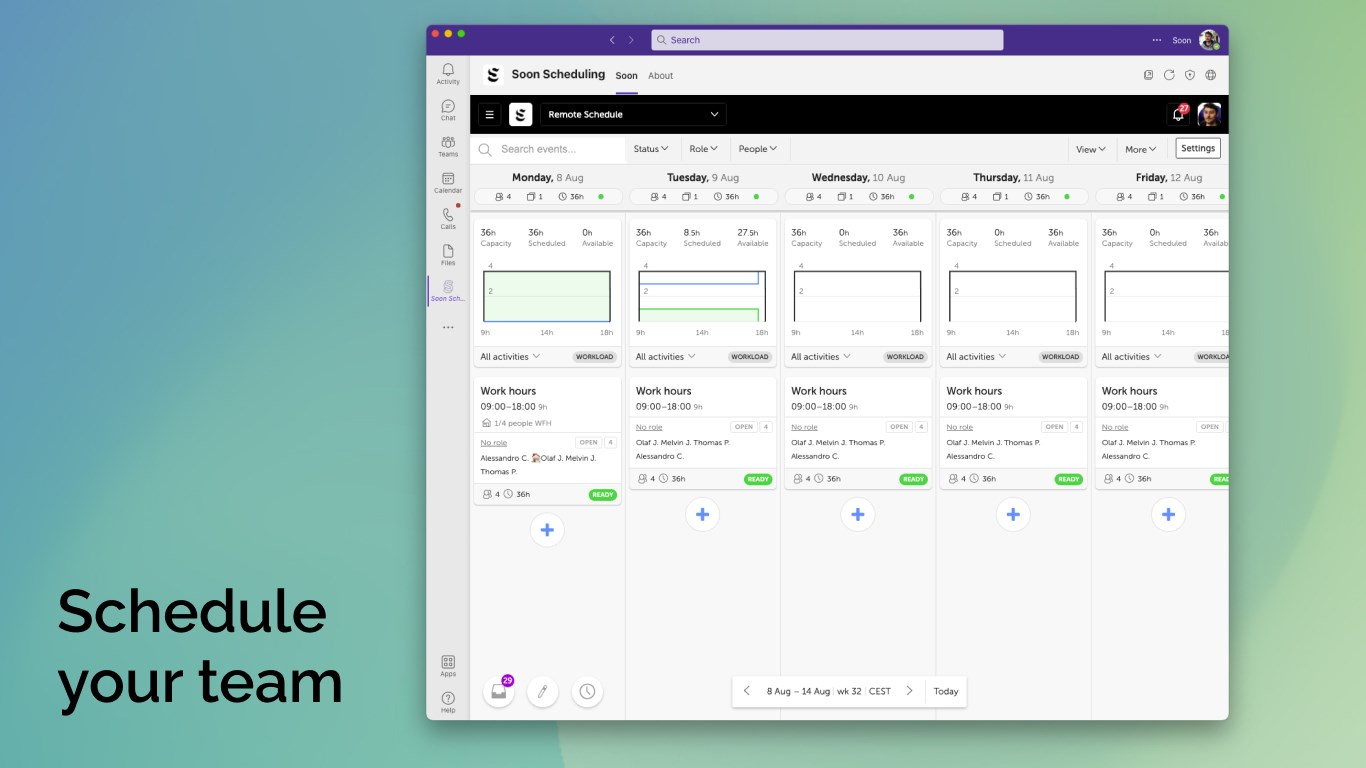This screenshot has width=1366, height=768.
Task: Open Calls in the sidebar
Action: (448, 218)
